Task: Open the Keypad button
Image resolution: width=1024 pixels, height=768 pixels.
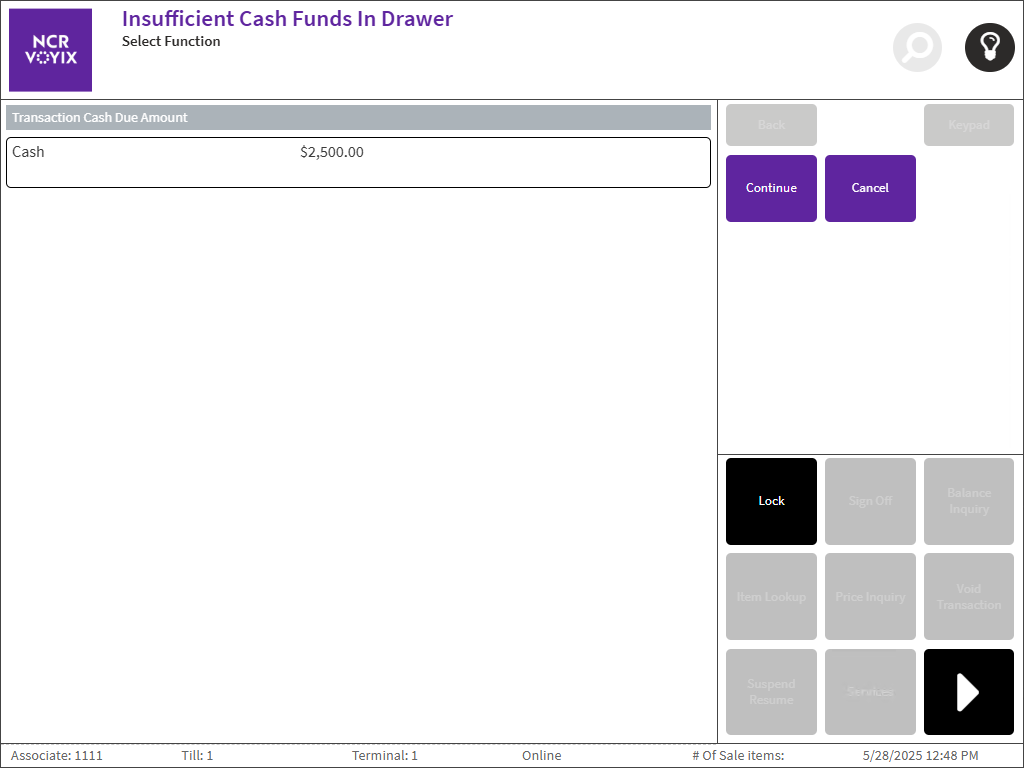Action: point(968,125)
